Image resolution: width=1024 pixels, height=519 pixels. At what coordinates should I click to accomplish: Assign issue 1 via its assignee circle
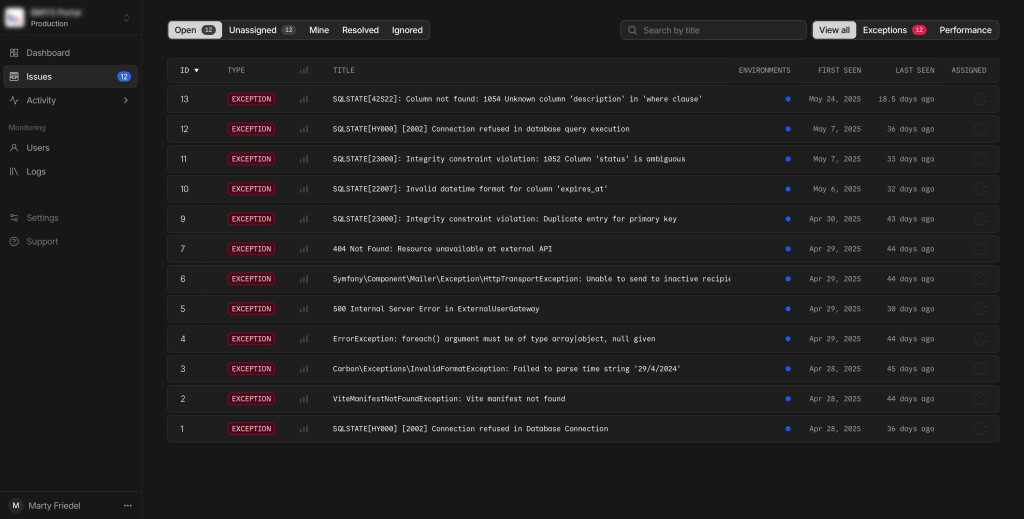980,430
